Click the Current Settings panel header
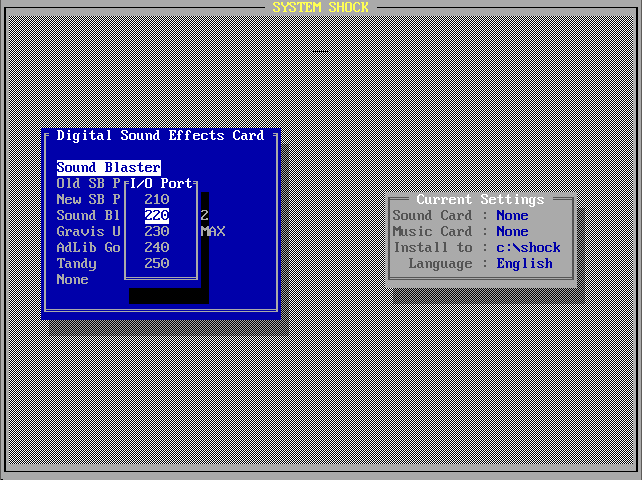Screen dimensions: 642x480 pos(480,199)
